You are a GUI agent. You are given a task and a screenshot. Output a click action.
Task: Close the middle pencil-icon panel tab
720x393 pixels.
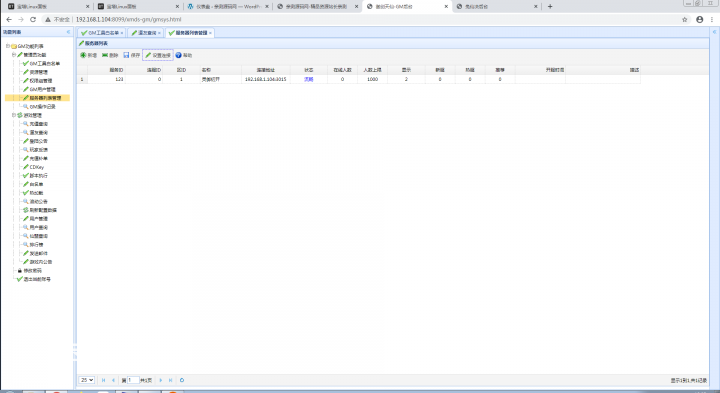(x=159, y=33)
